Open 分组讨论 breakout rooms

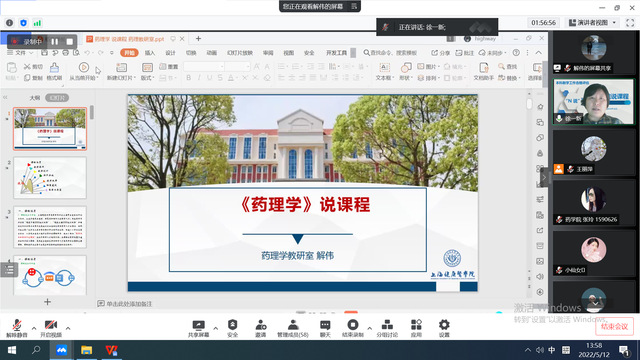tap(387, 329)
